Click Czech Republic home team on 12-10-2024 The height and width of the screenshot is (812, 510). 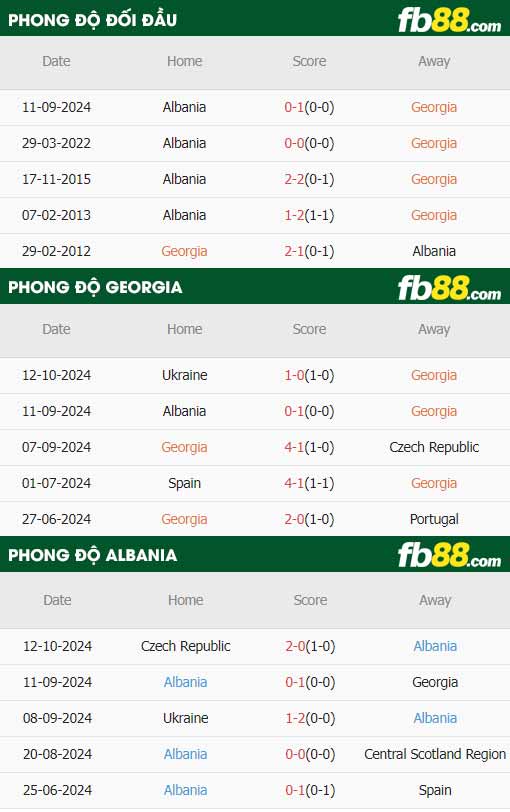coord(185,646)
